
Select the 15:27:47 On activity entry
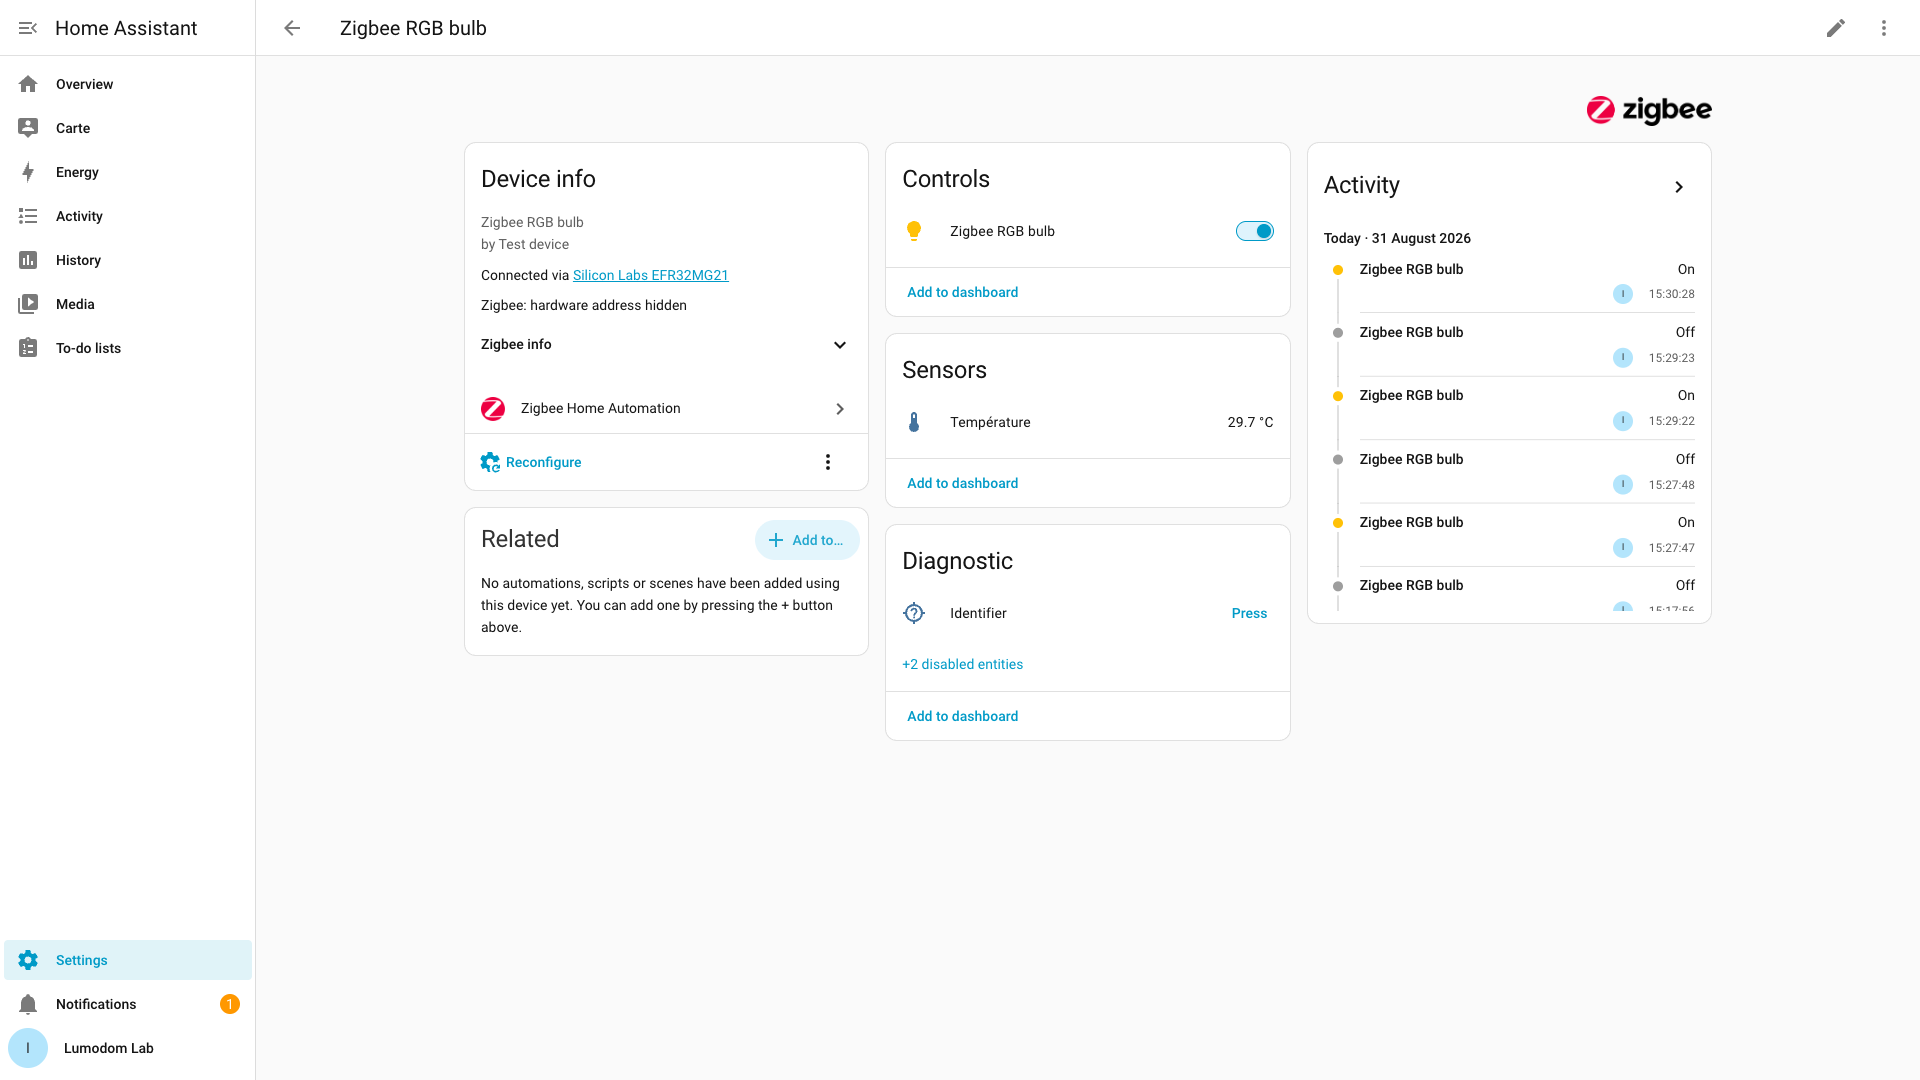(x=1509, y=535)
